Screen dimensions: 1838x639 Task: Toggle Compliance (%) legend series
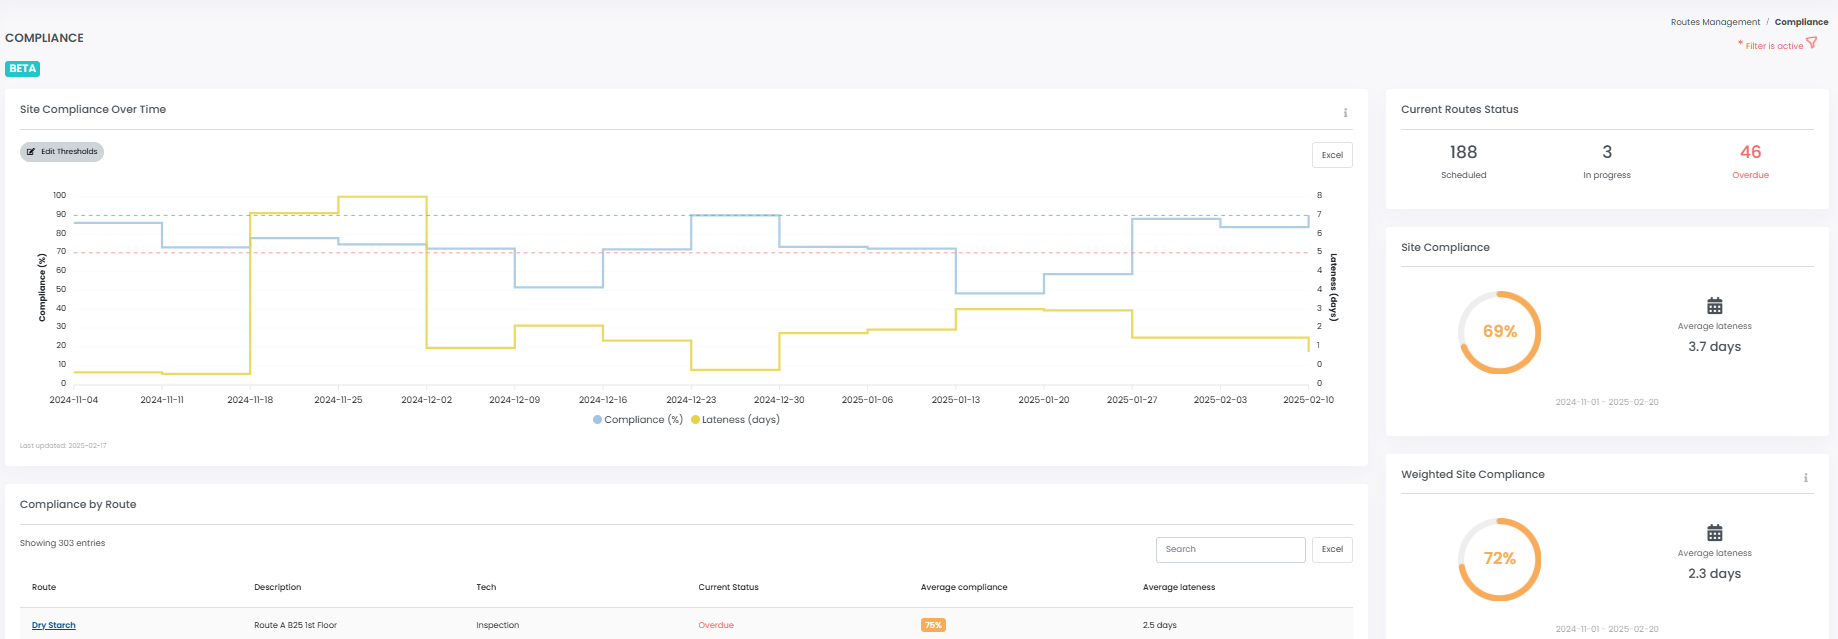(638, 420)
